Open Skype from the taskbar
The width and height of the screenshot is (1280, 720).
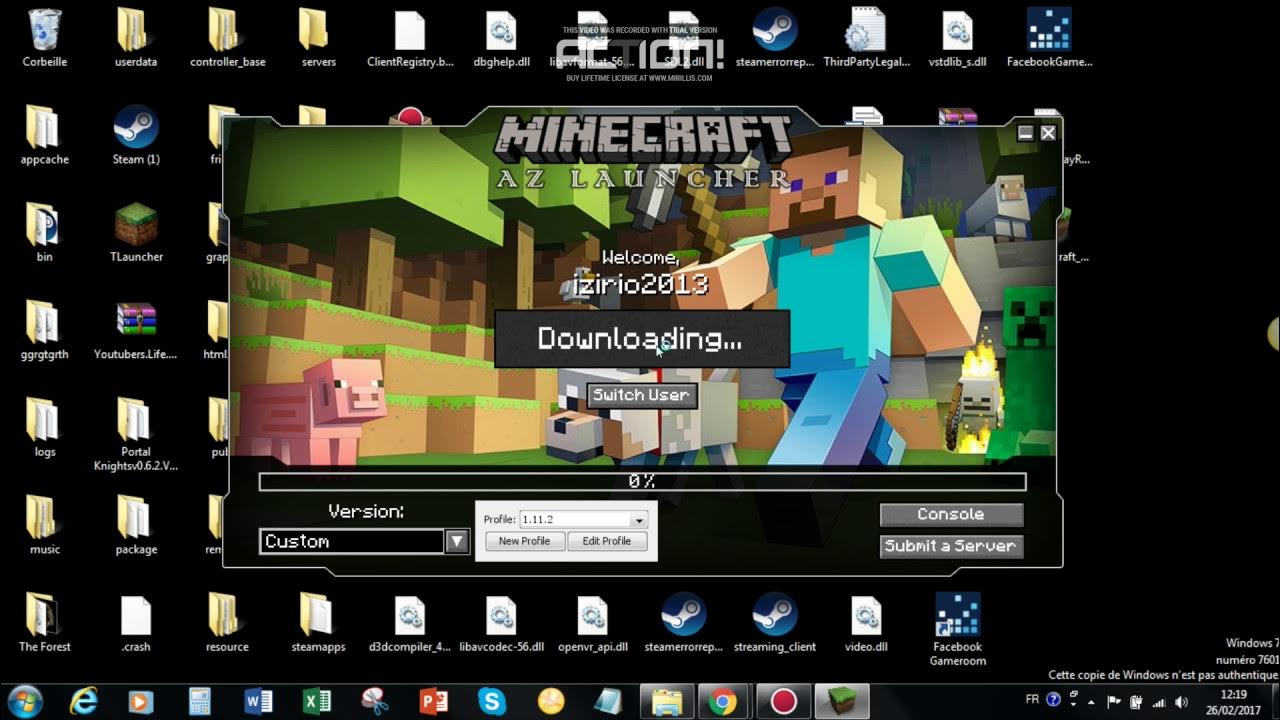pyautogui.click(x=492, y=702)
